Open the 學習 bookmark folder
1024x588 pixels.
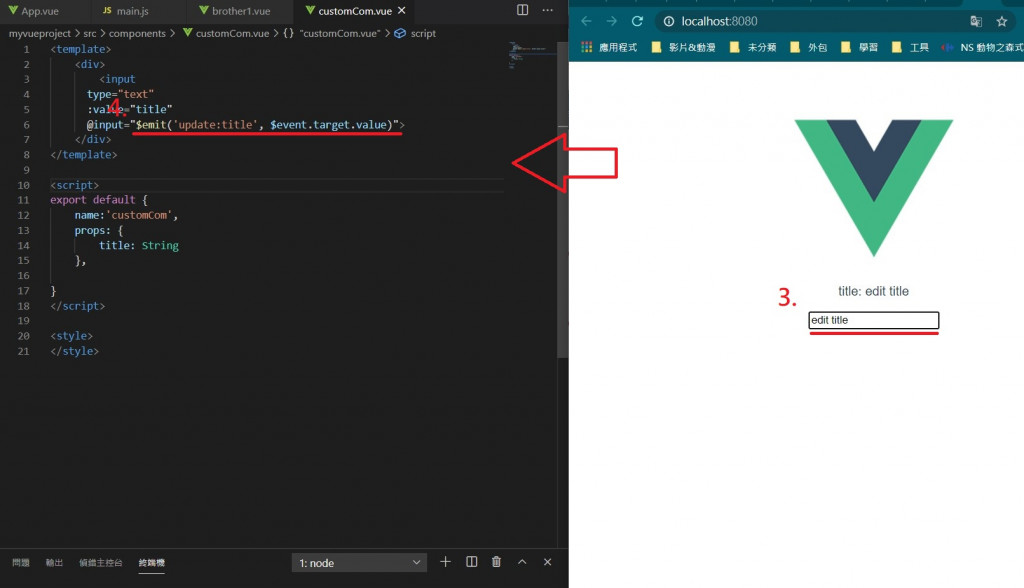[859, 47]
